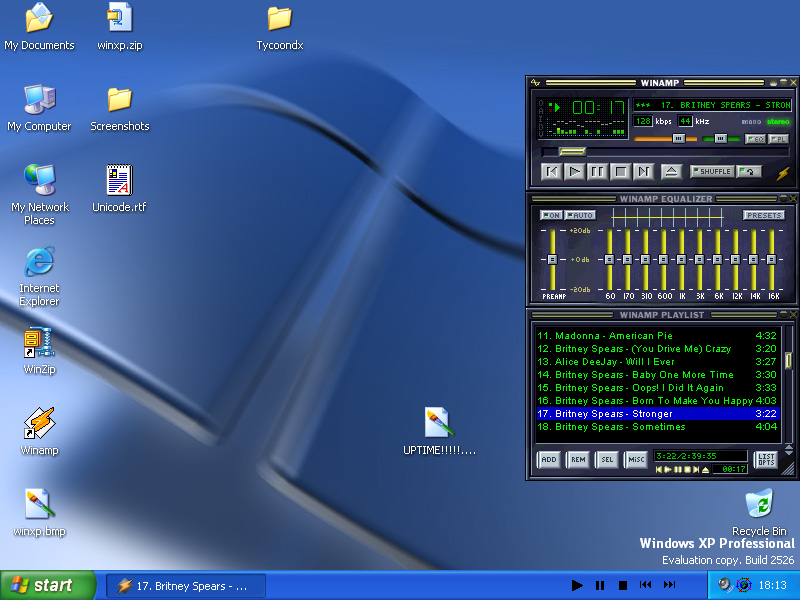Enable equalizer AUTO mode

(x=580, y=215)
